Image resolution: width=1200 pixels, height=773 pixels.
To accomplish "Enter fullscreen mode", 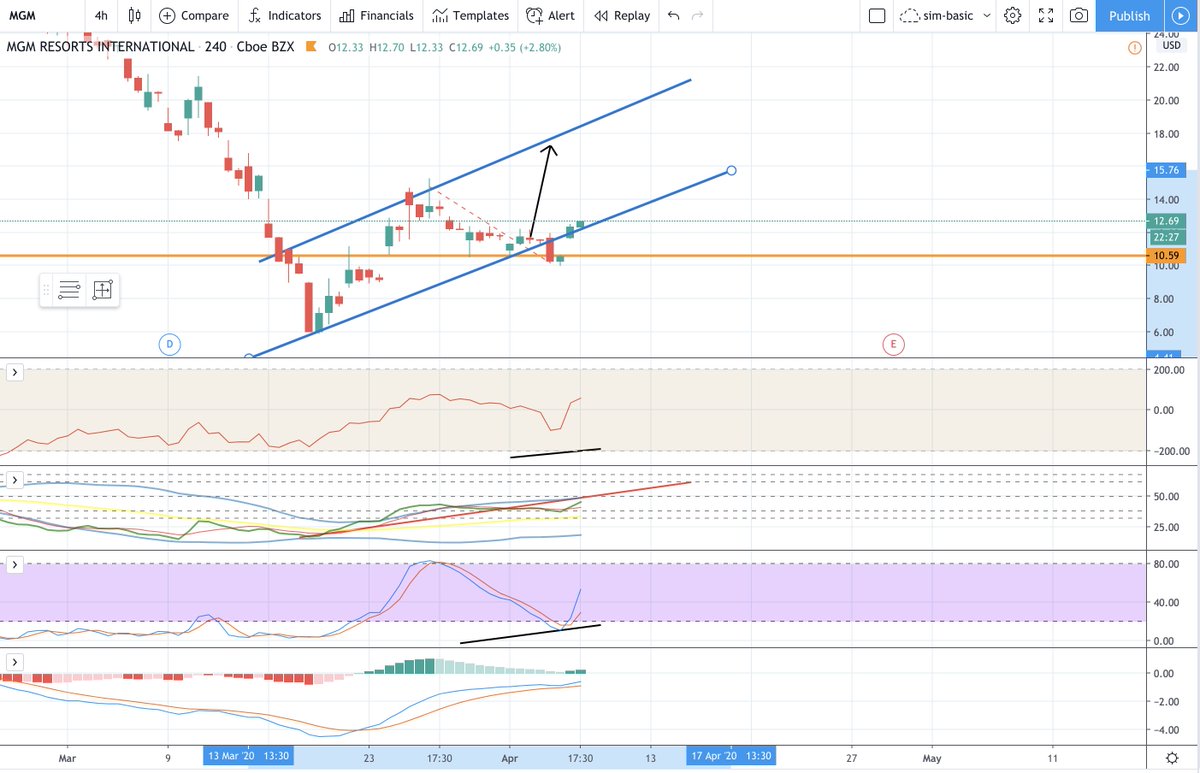I will [x=1046, y=16].
